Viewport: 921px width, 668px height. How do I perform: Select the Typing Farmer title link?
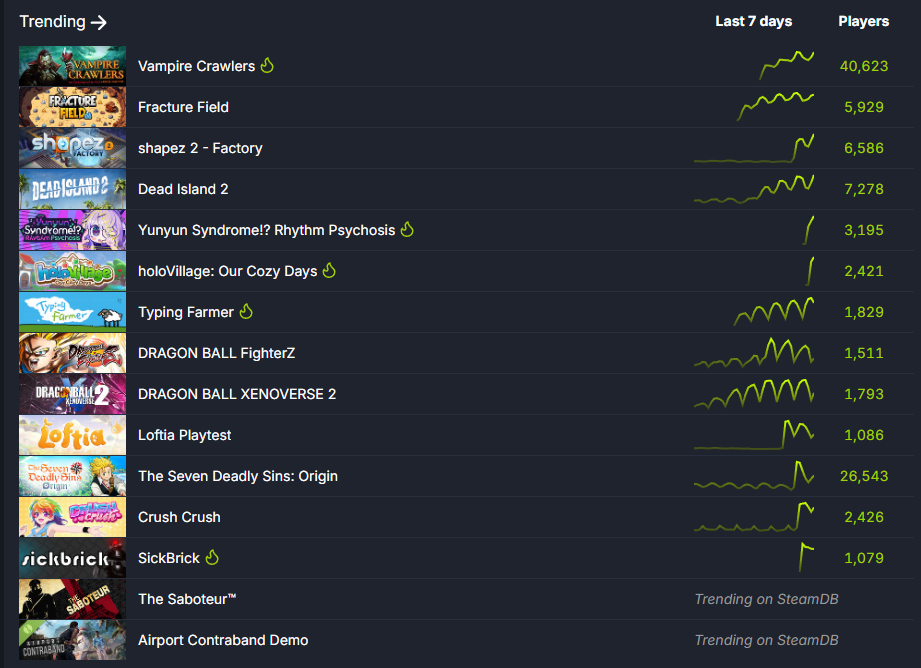186,313
